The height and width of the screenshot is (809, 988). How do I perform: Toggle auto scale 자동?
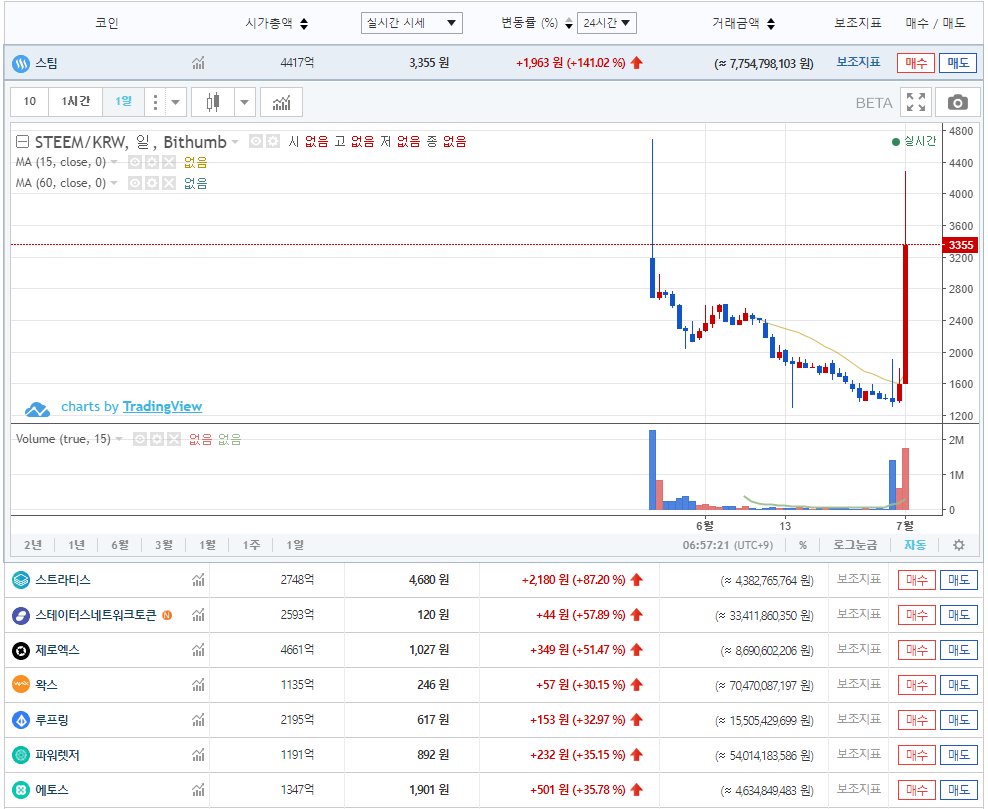pyautogui.click(x=915, y=545)
